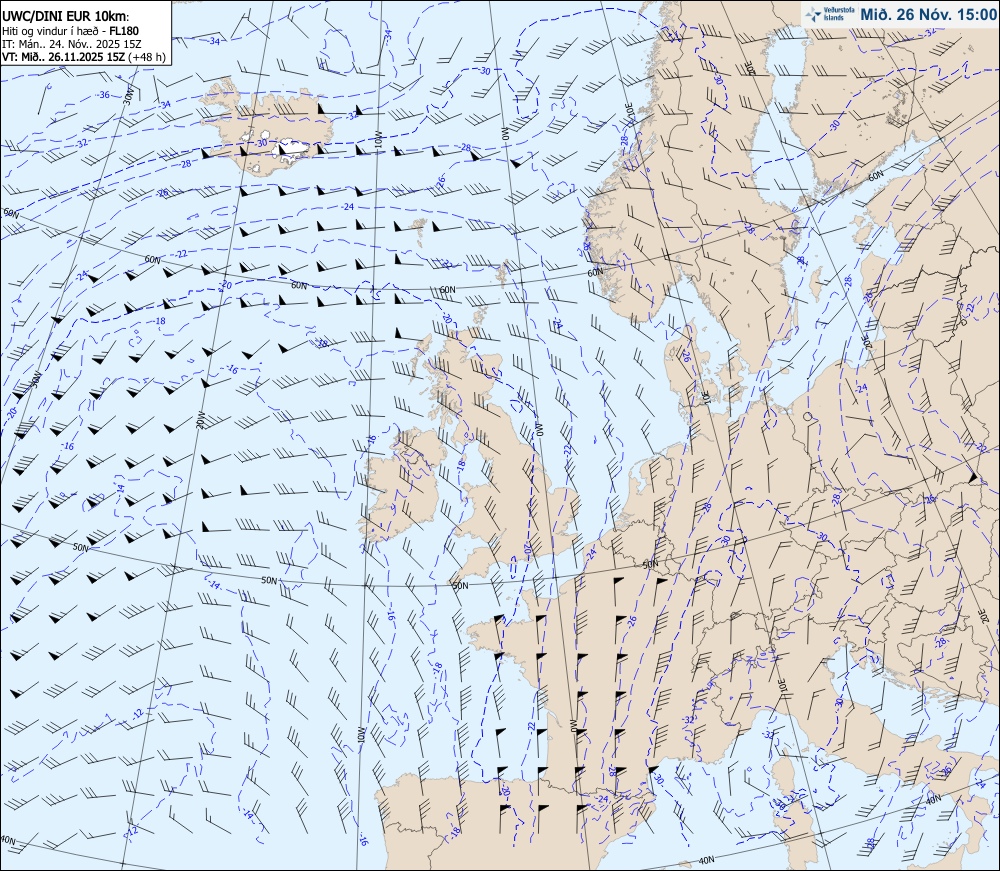Click the "VT: Mið.. 26.11.2025 15Z (+48 h)" valid time
Image resolution: width=1000 pixels, height=871 pixels.
pos(84,57)
